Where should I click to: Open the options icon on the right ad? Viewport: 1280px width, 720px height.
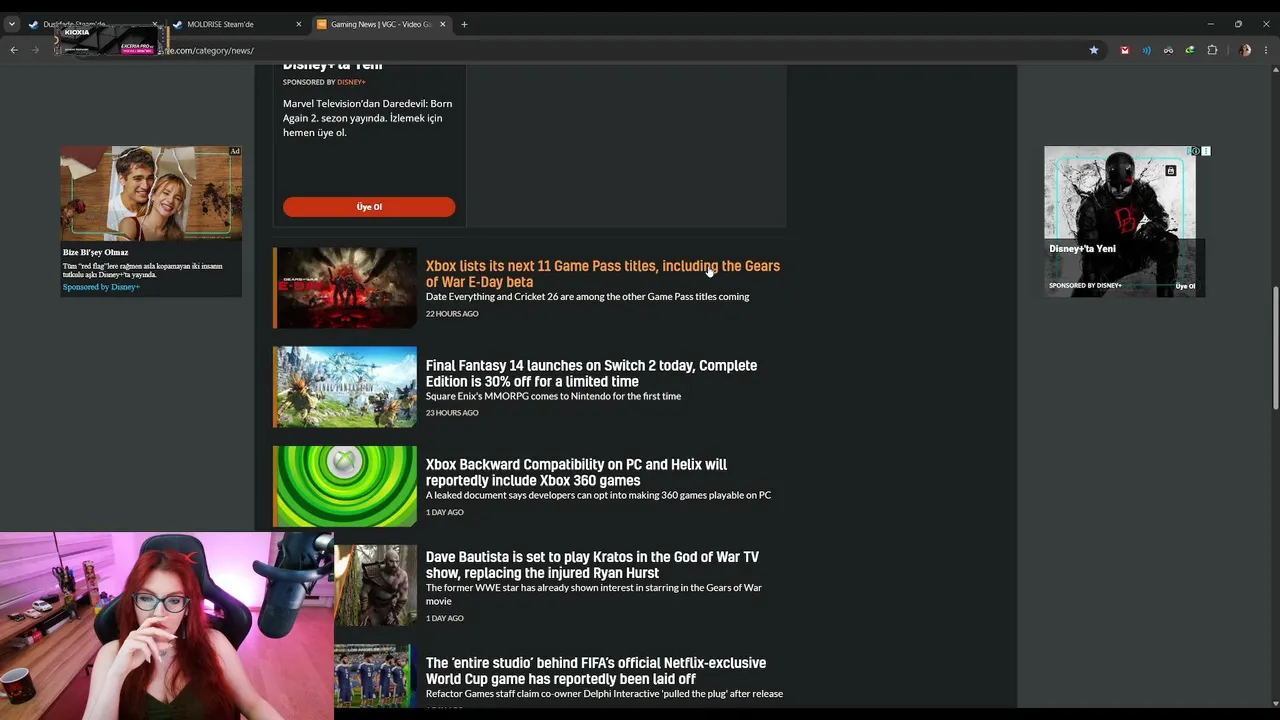(x=1206, y=151)
